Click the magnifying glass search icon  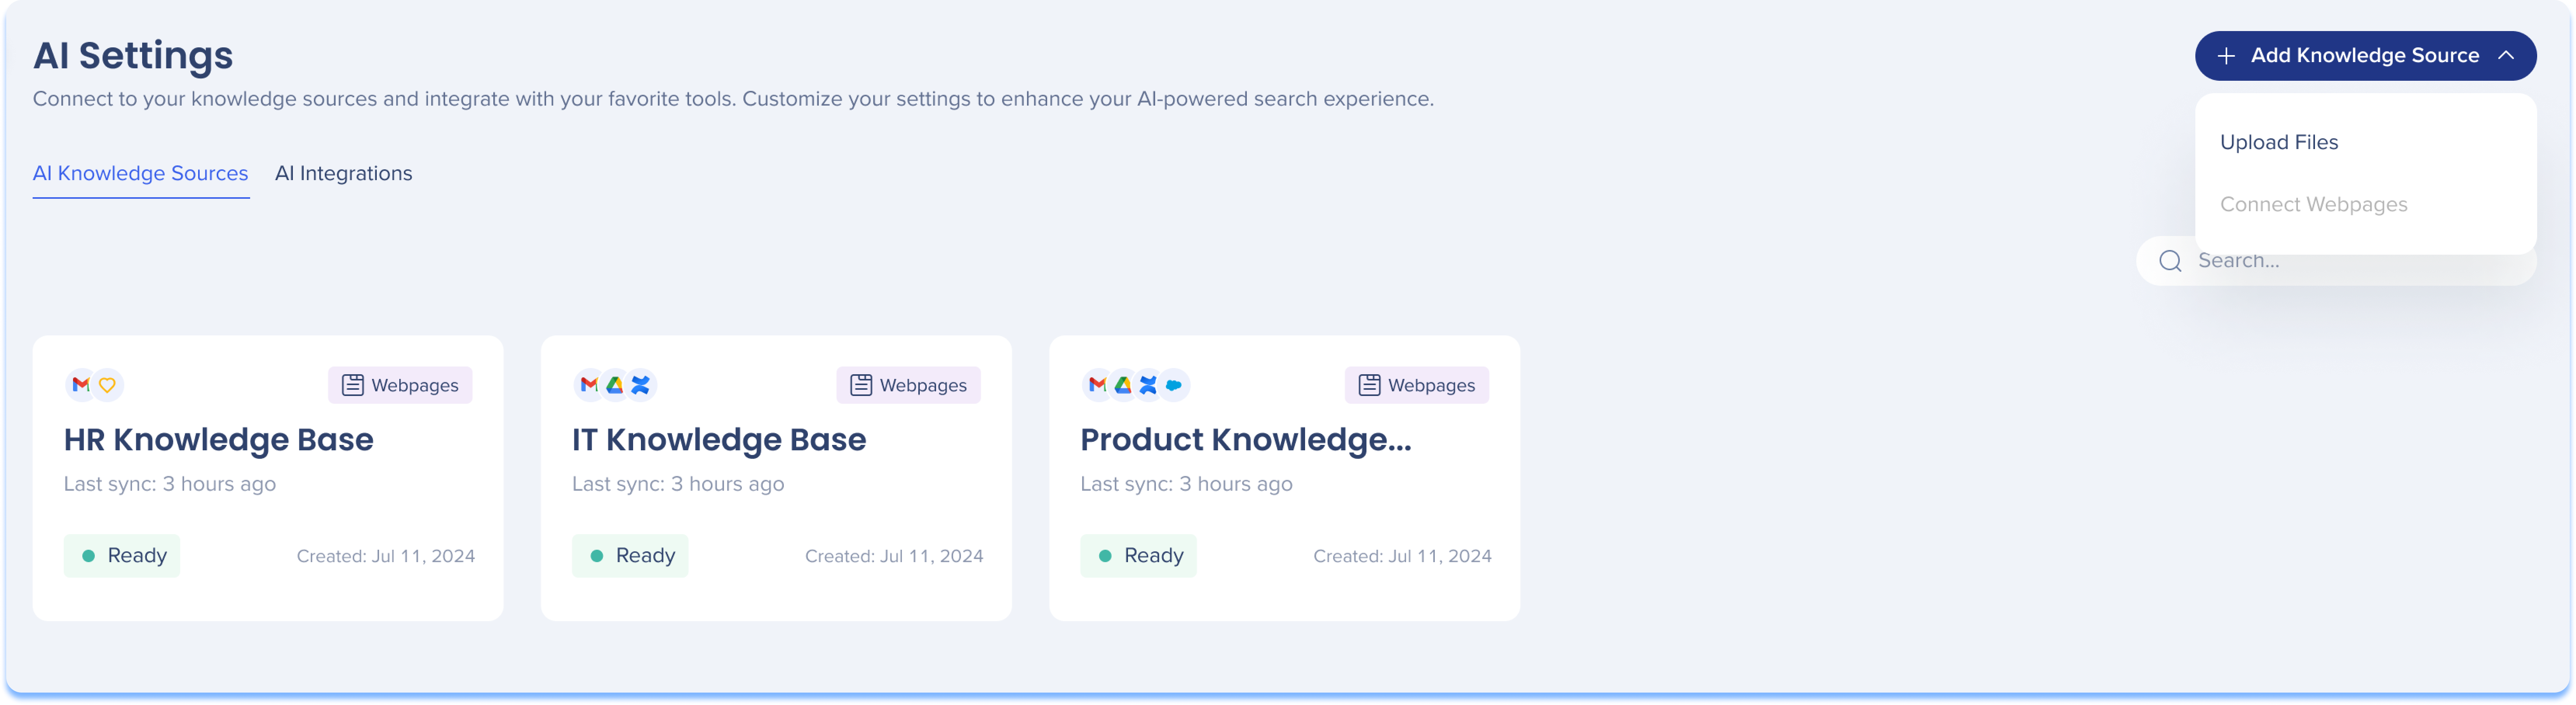(2170, 261)
